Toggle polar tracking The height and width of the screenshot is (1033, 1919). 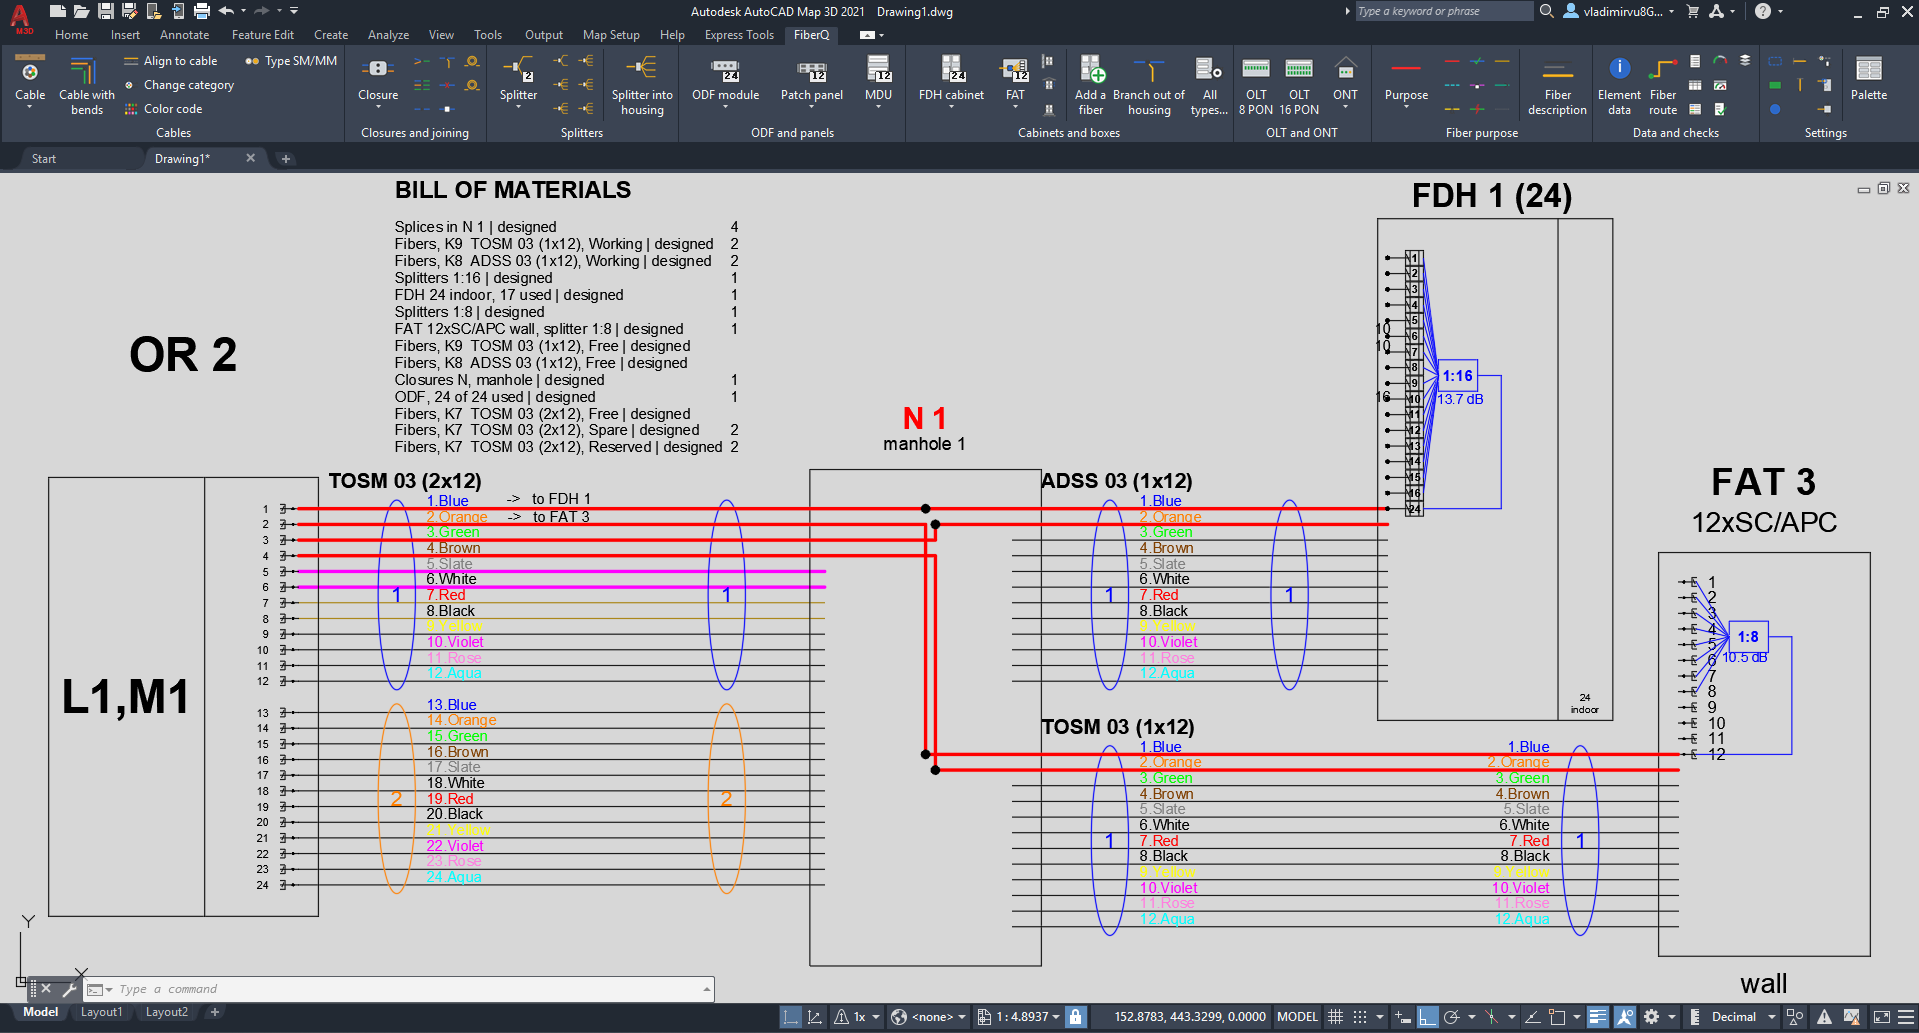[1452, 1017]
